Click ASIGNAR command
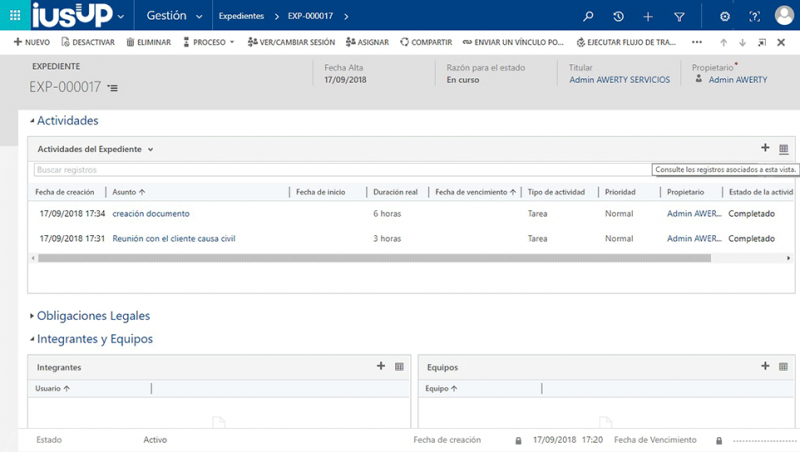Image resolution: width=800 pixels, height=452 pixels. tap(367, 42)
